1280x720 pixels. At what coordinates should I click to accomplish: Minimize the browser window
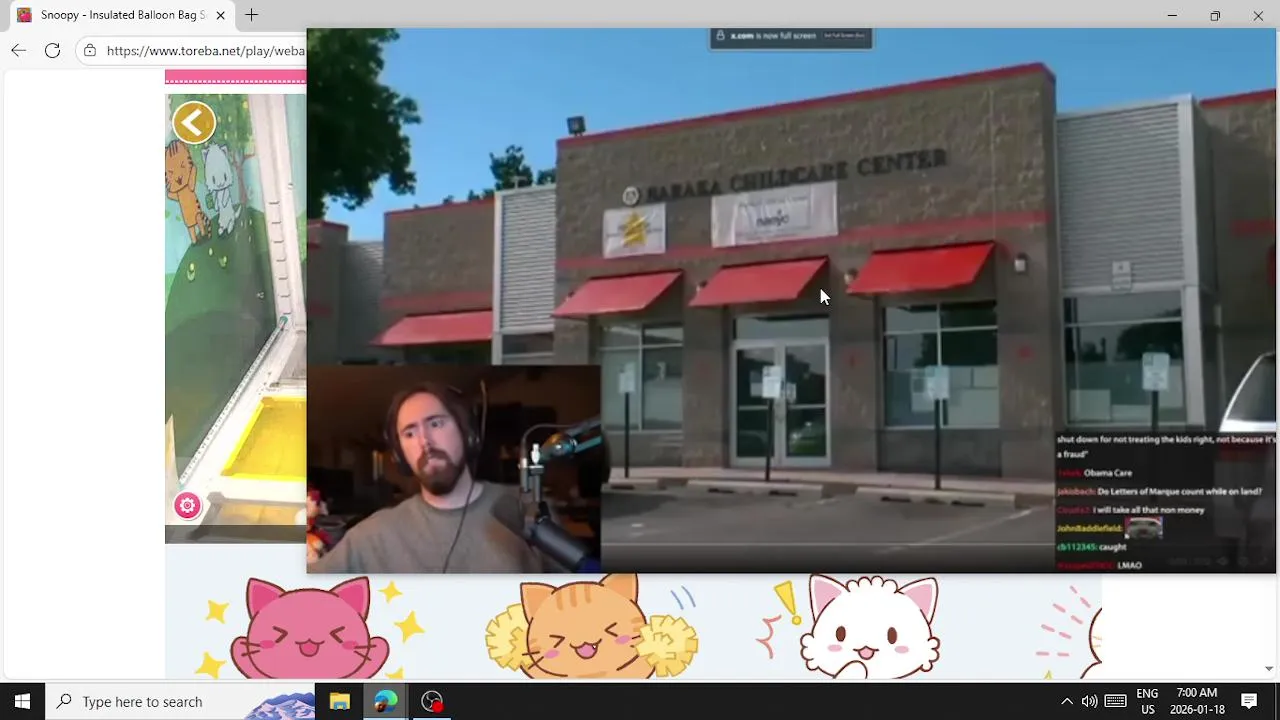(x=1172, y=15)
